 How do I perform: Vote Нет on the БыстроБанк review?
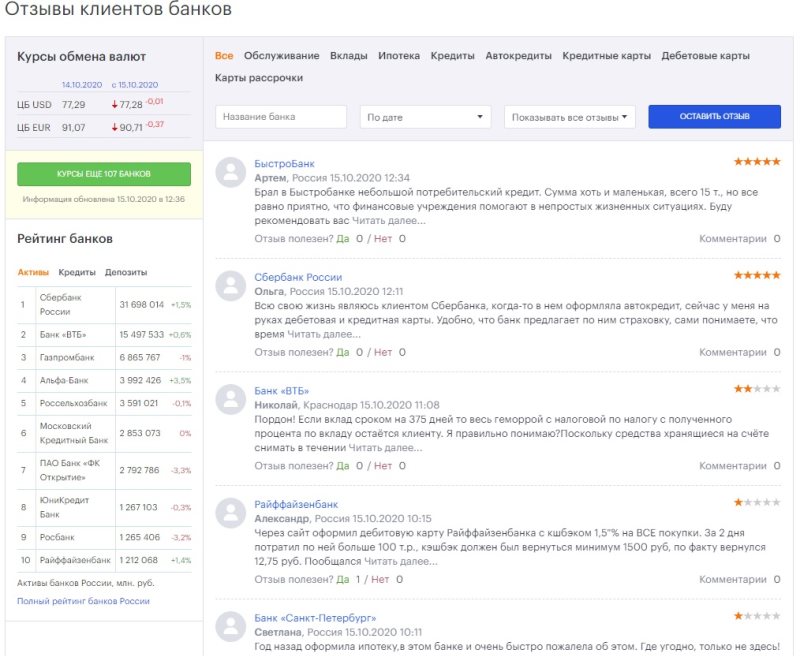tap(383, 239)
